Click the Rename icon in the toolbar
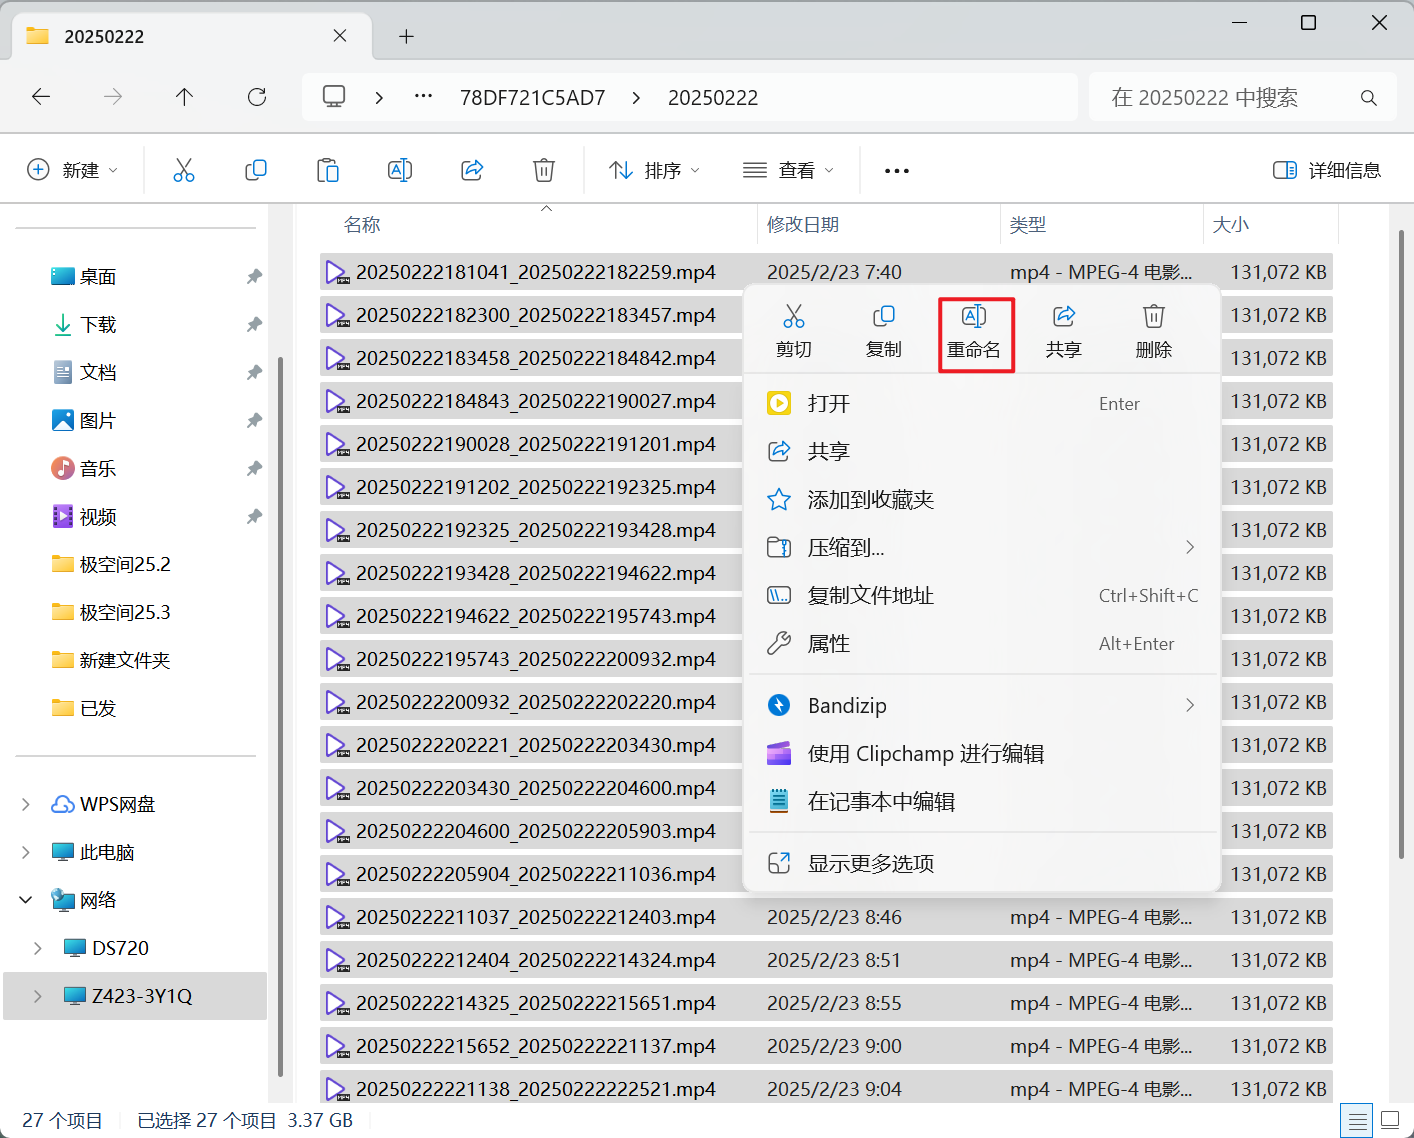Image resolution: width=1414 pixels, height=1138 pixels. [x=400, y=170]
